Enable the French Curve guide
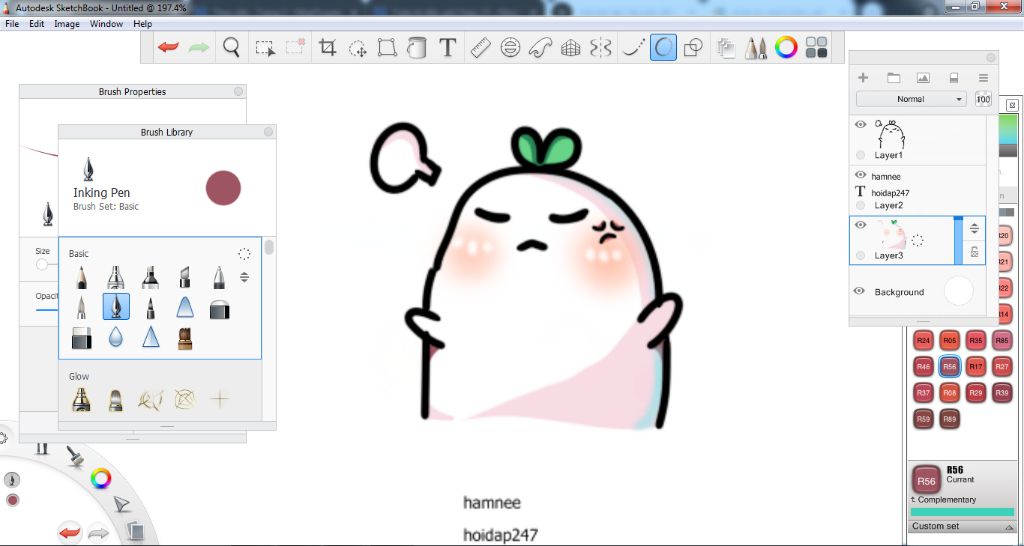This screenshot has height=546, width=1024. [x=540, y=48]
